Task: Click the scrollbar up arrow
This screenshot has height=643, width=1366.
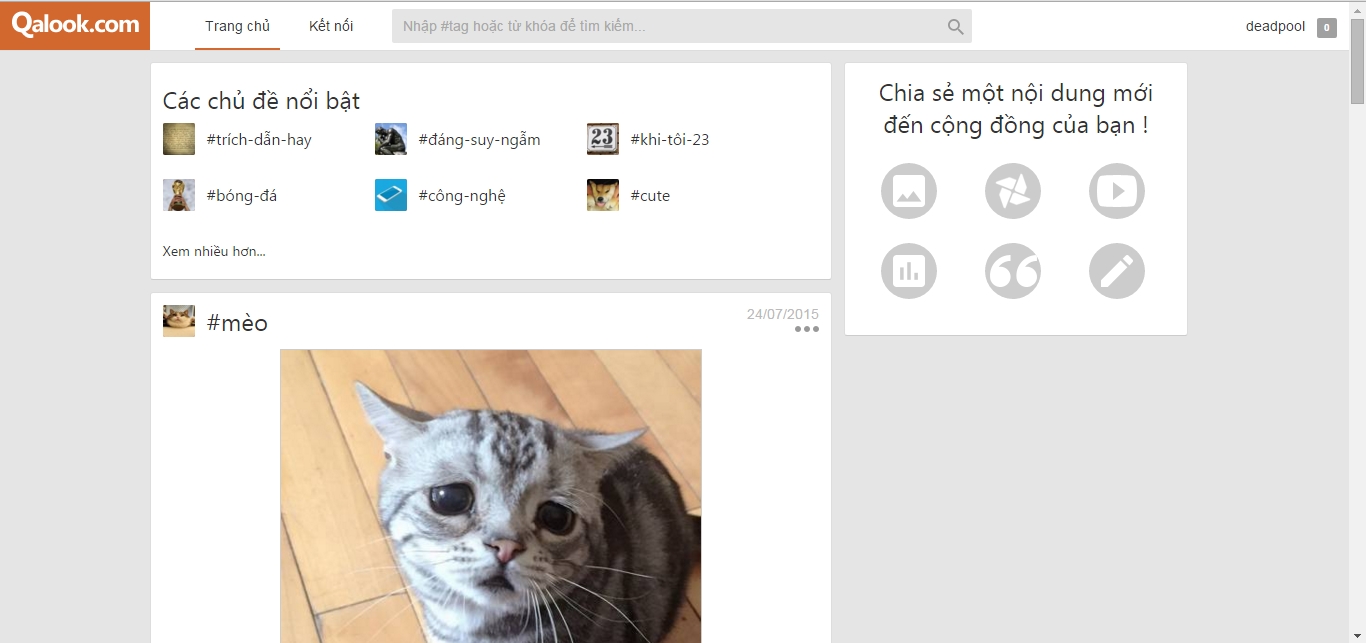Action: point(1357,9)
